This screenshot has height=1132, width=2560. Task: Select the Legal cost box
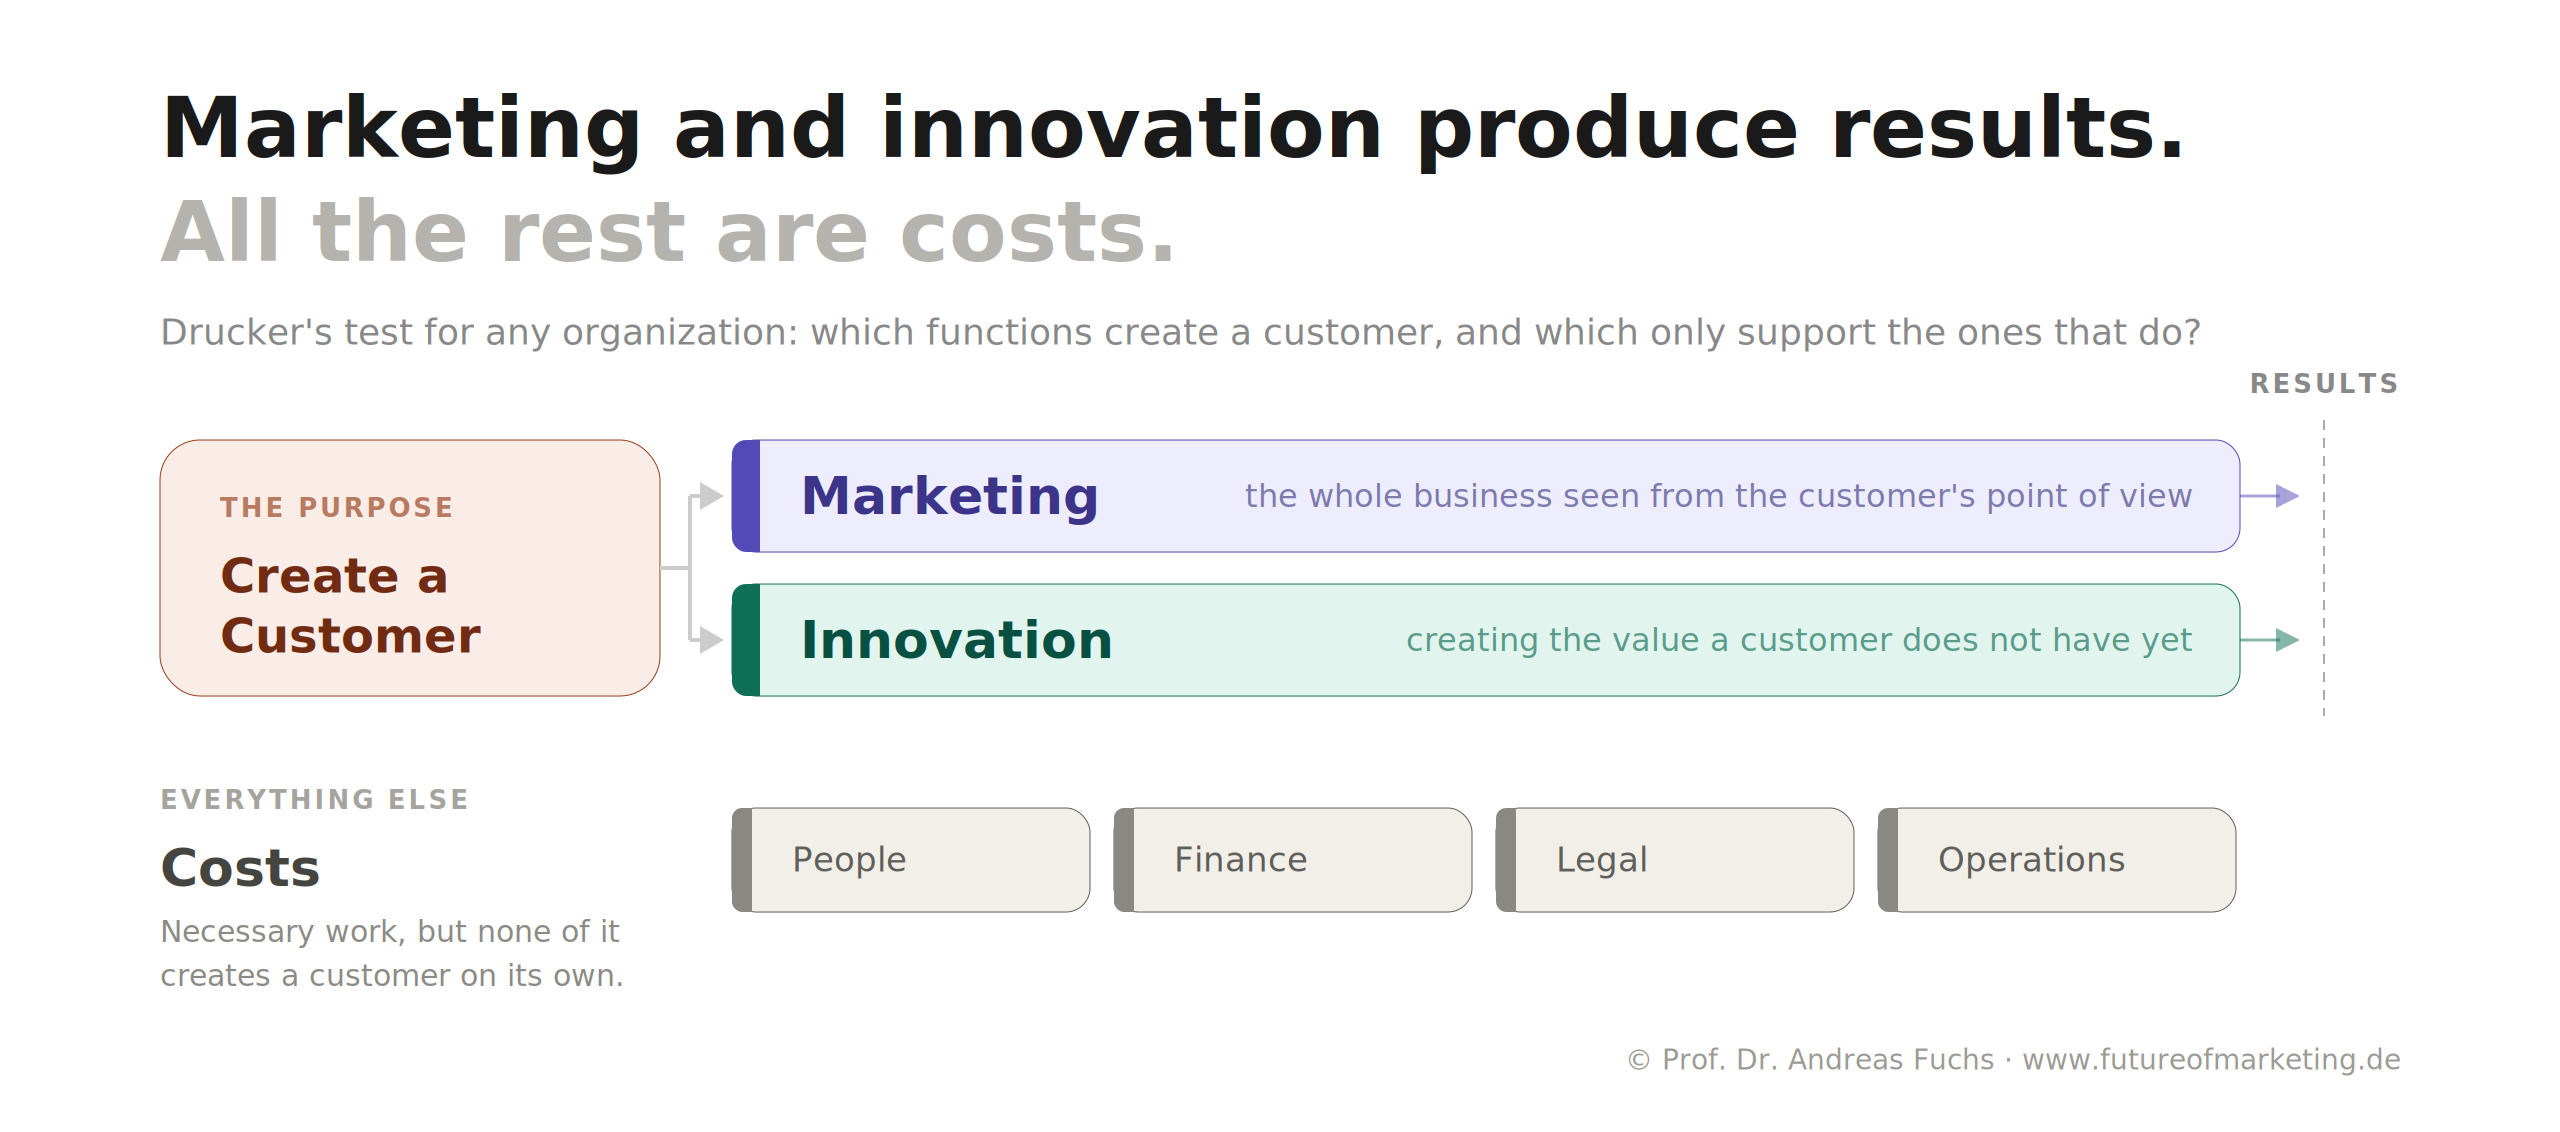pyautogui.click(x=1675, y=860)
